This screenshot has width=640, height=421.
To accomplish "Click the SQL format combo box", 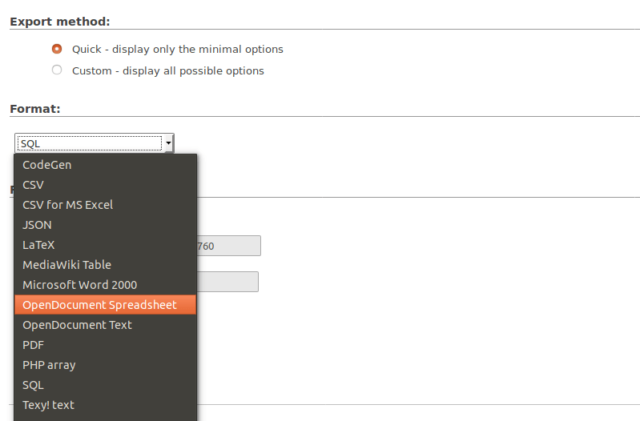I will [x=89, y=144].
